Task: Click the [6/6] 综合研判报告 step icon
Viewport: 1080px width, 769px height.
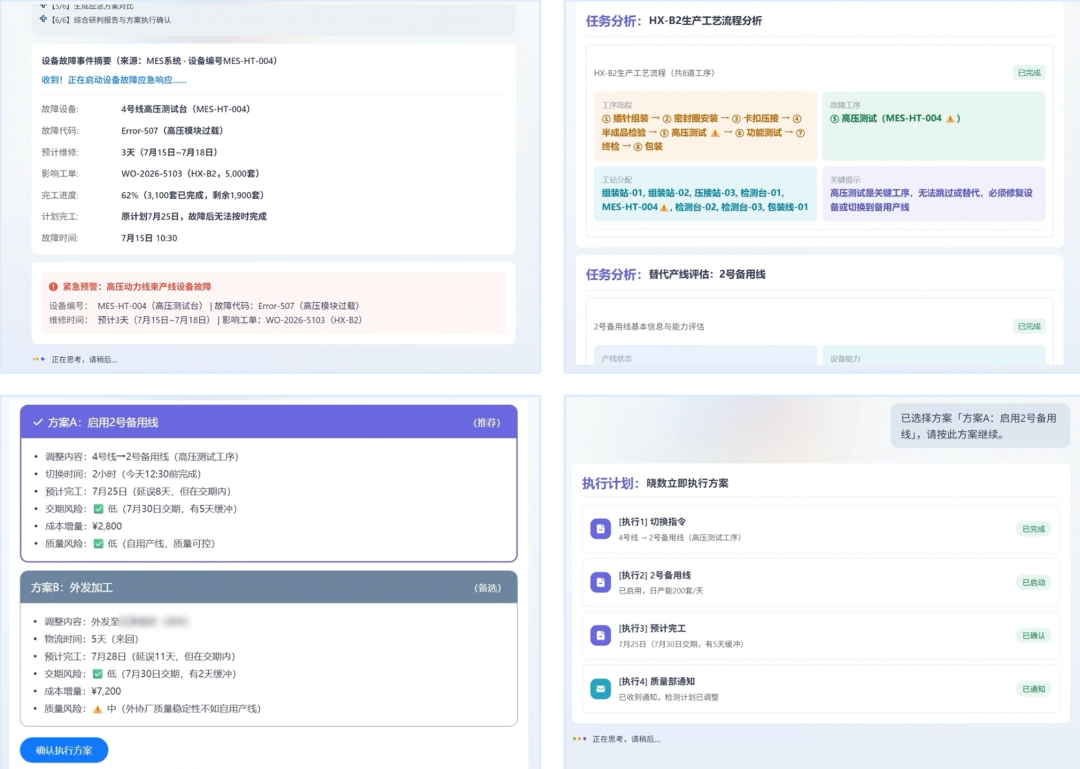Action: [43, 19]
